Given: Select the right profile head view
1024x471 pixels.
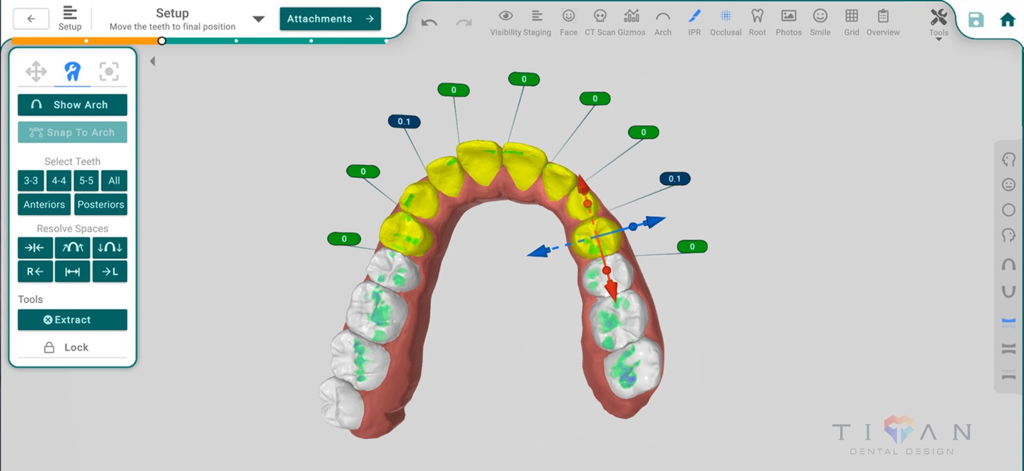Looking at the screenshot, I should tap(1008, 159).
